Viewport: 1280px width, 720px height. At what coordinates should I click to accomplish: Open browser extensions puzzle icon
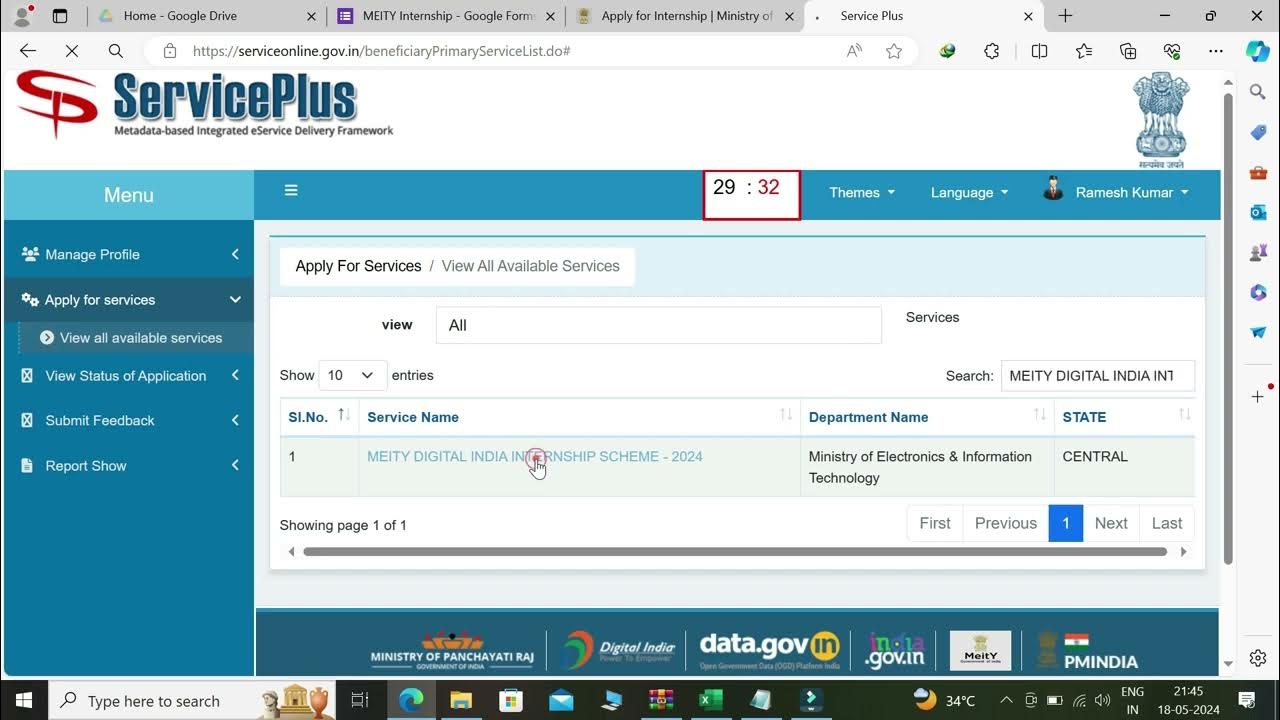(992, 51)
